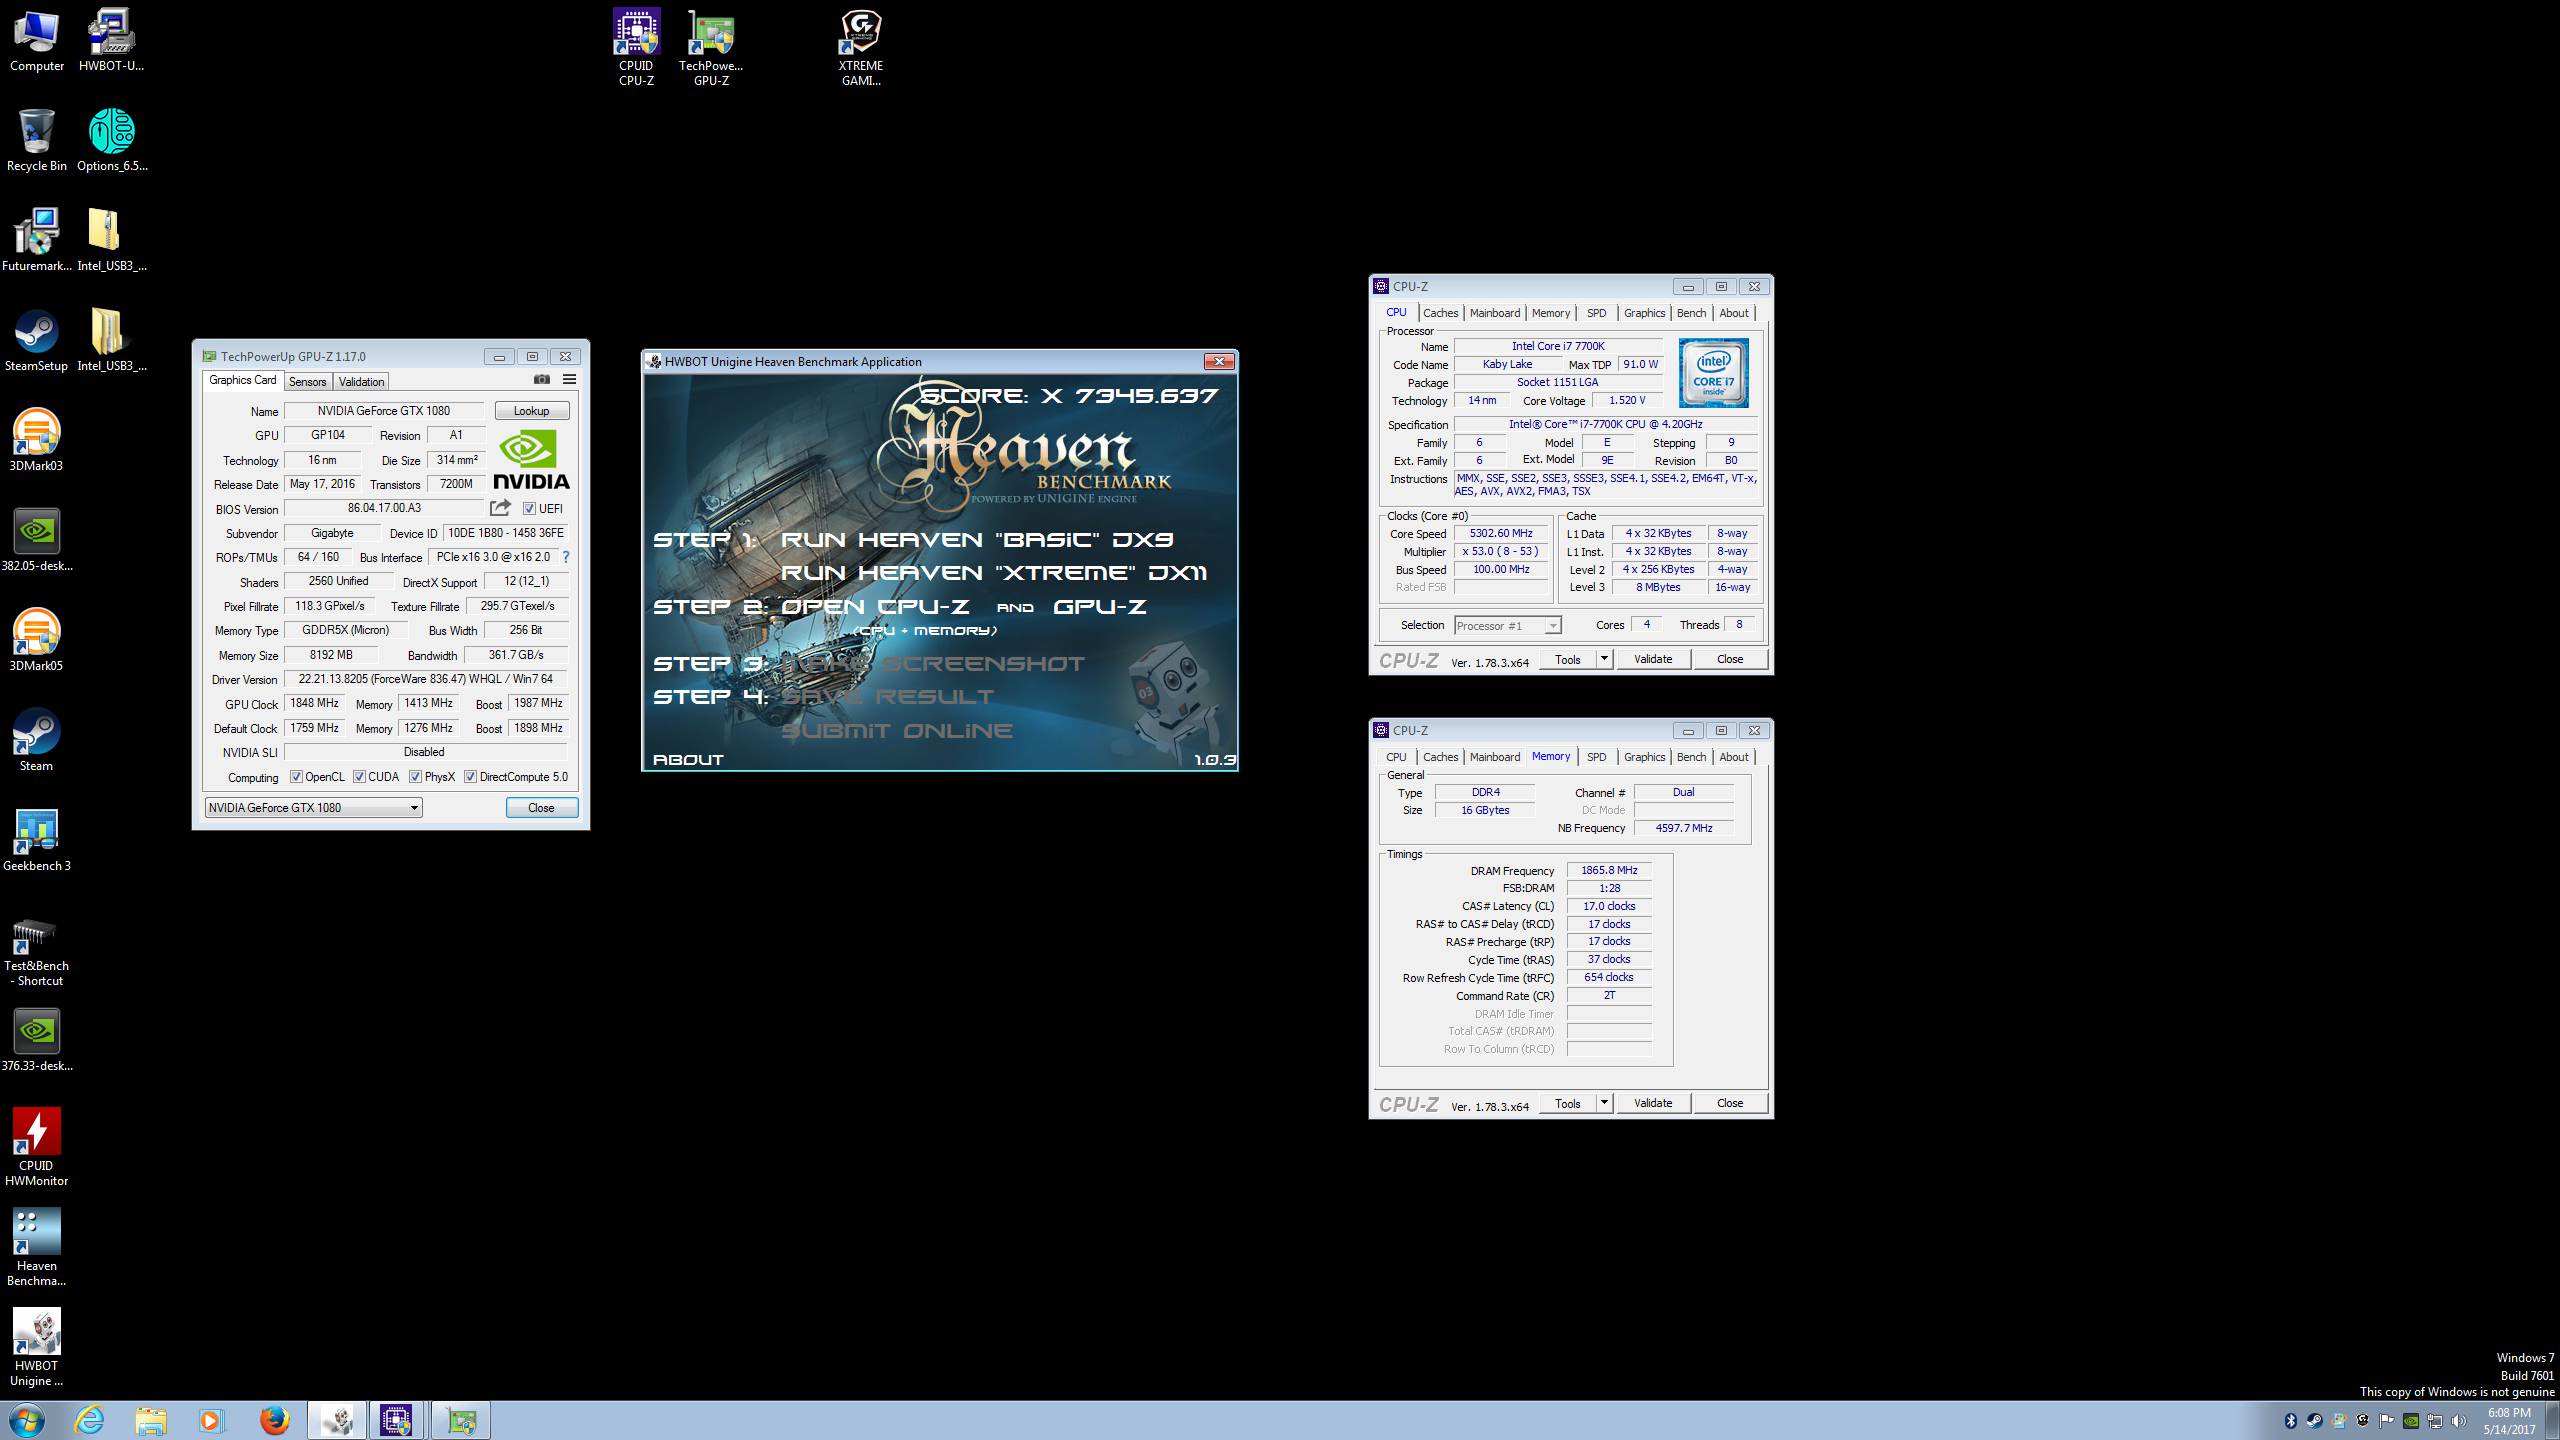
Task: Open the Intel_USB3 folder beside Futuremark
Action: [x=111, y=241]
